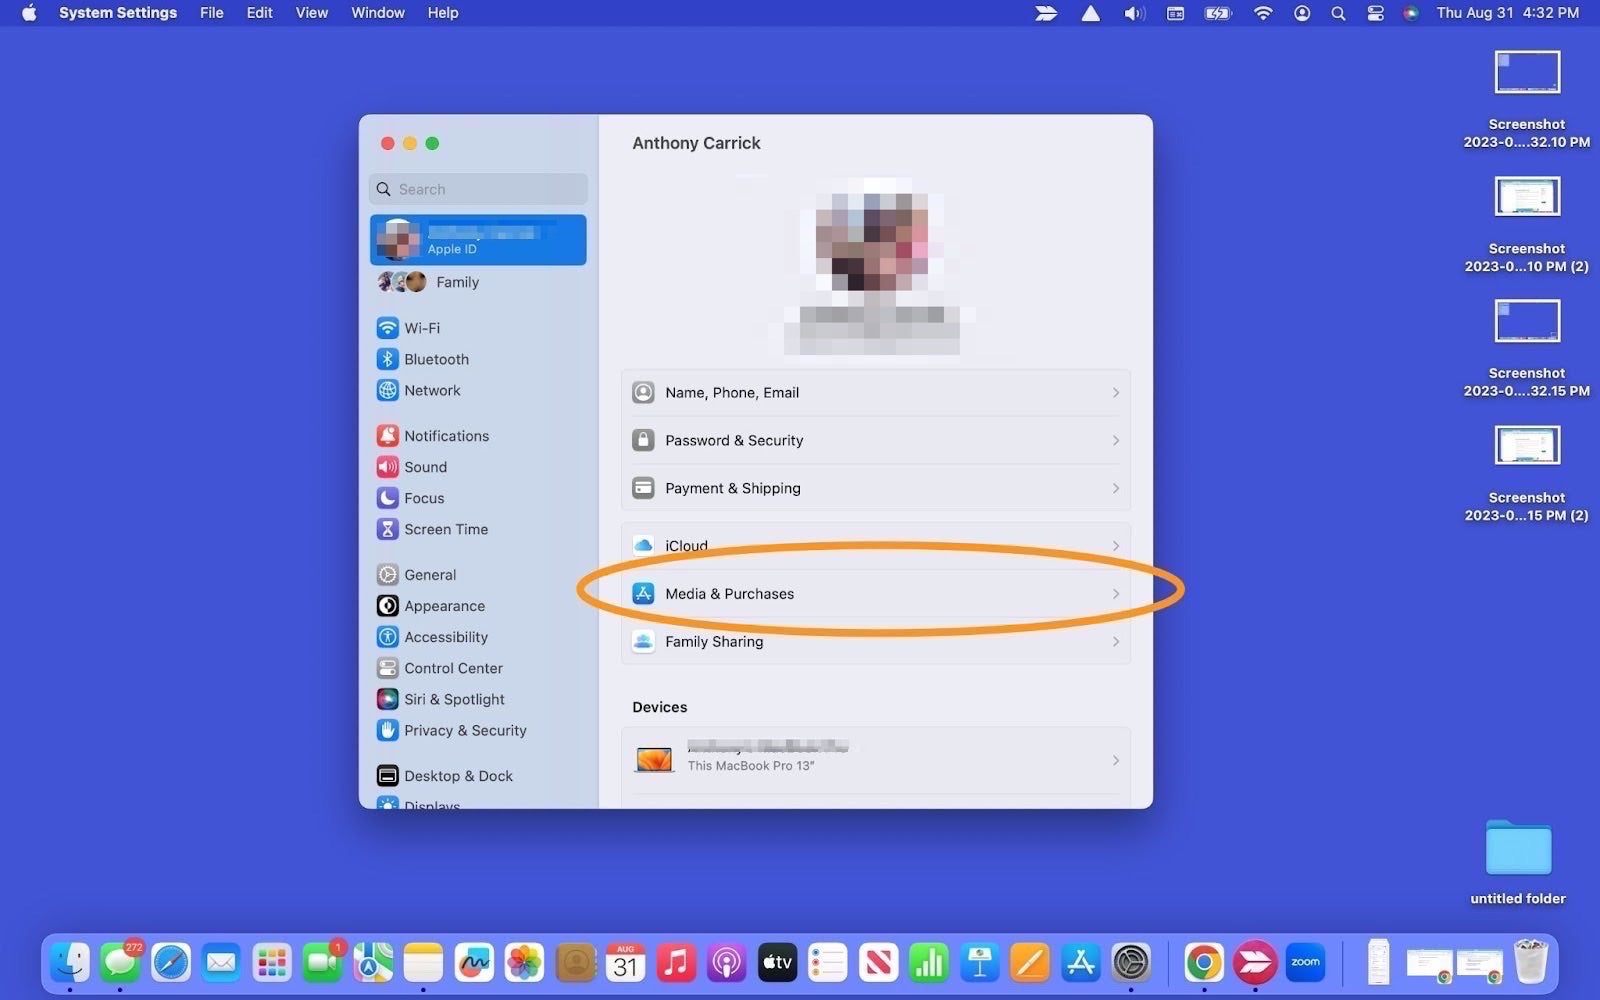
Task: Launch Safari from the Dock
Action: (x=171, y=963)
